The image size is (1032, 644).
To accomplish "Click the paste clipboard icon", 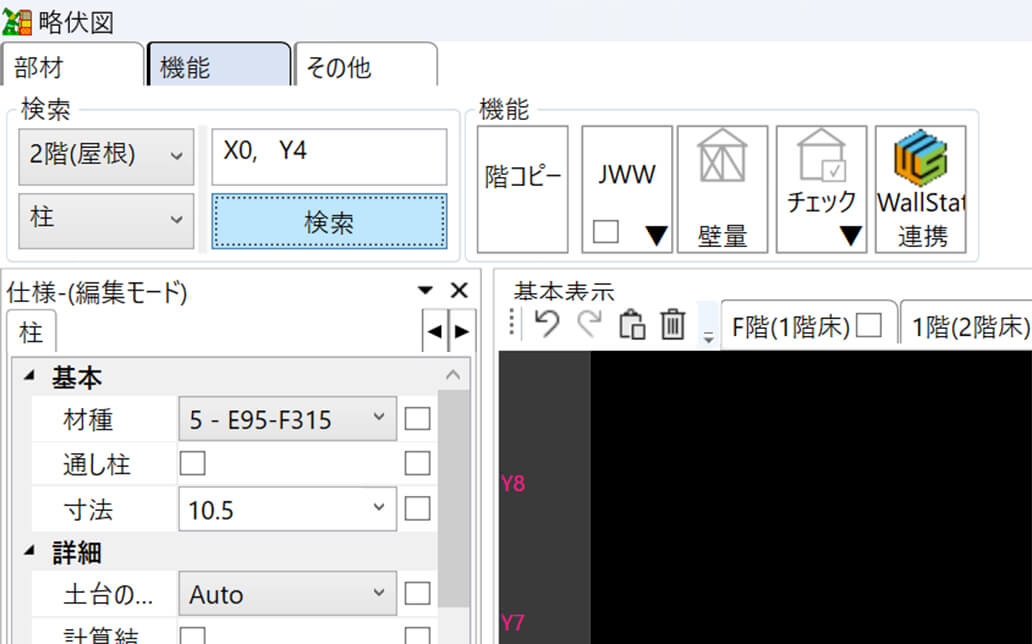I will pos(632,325).
